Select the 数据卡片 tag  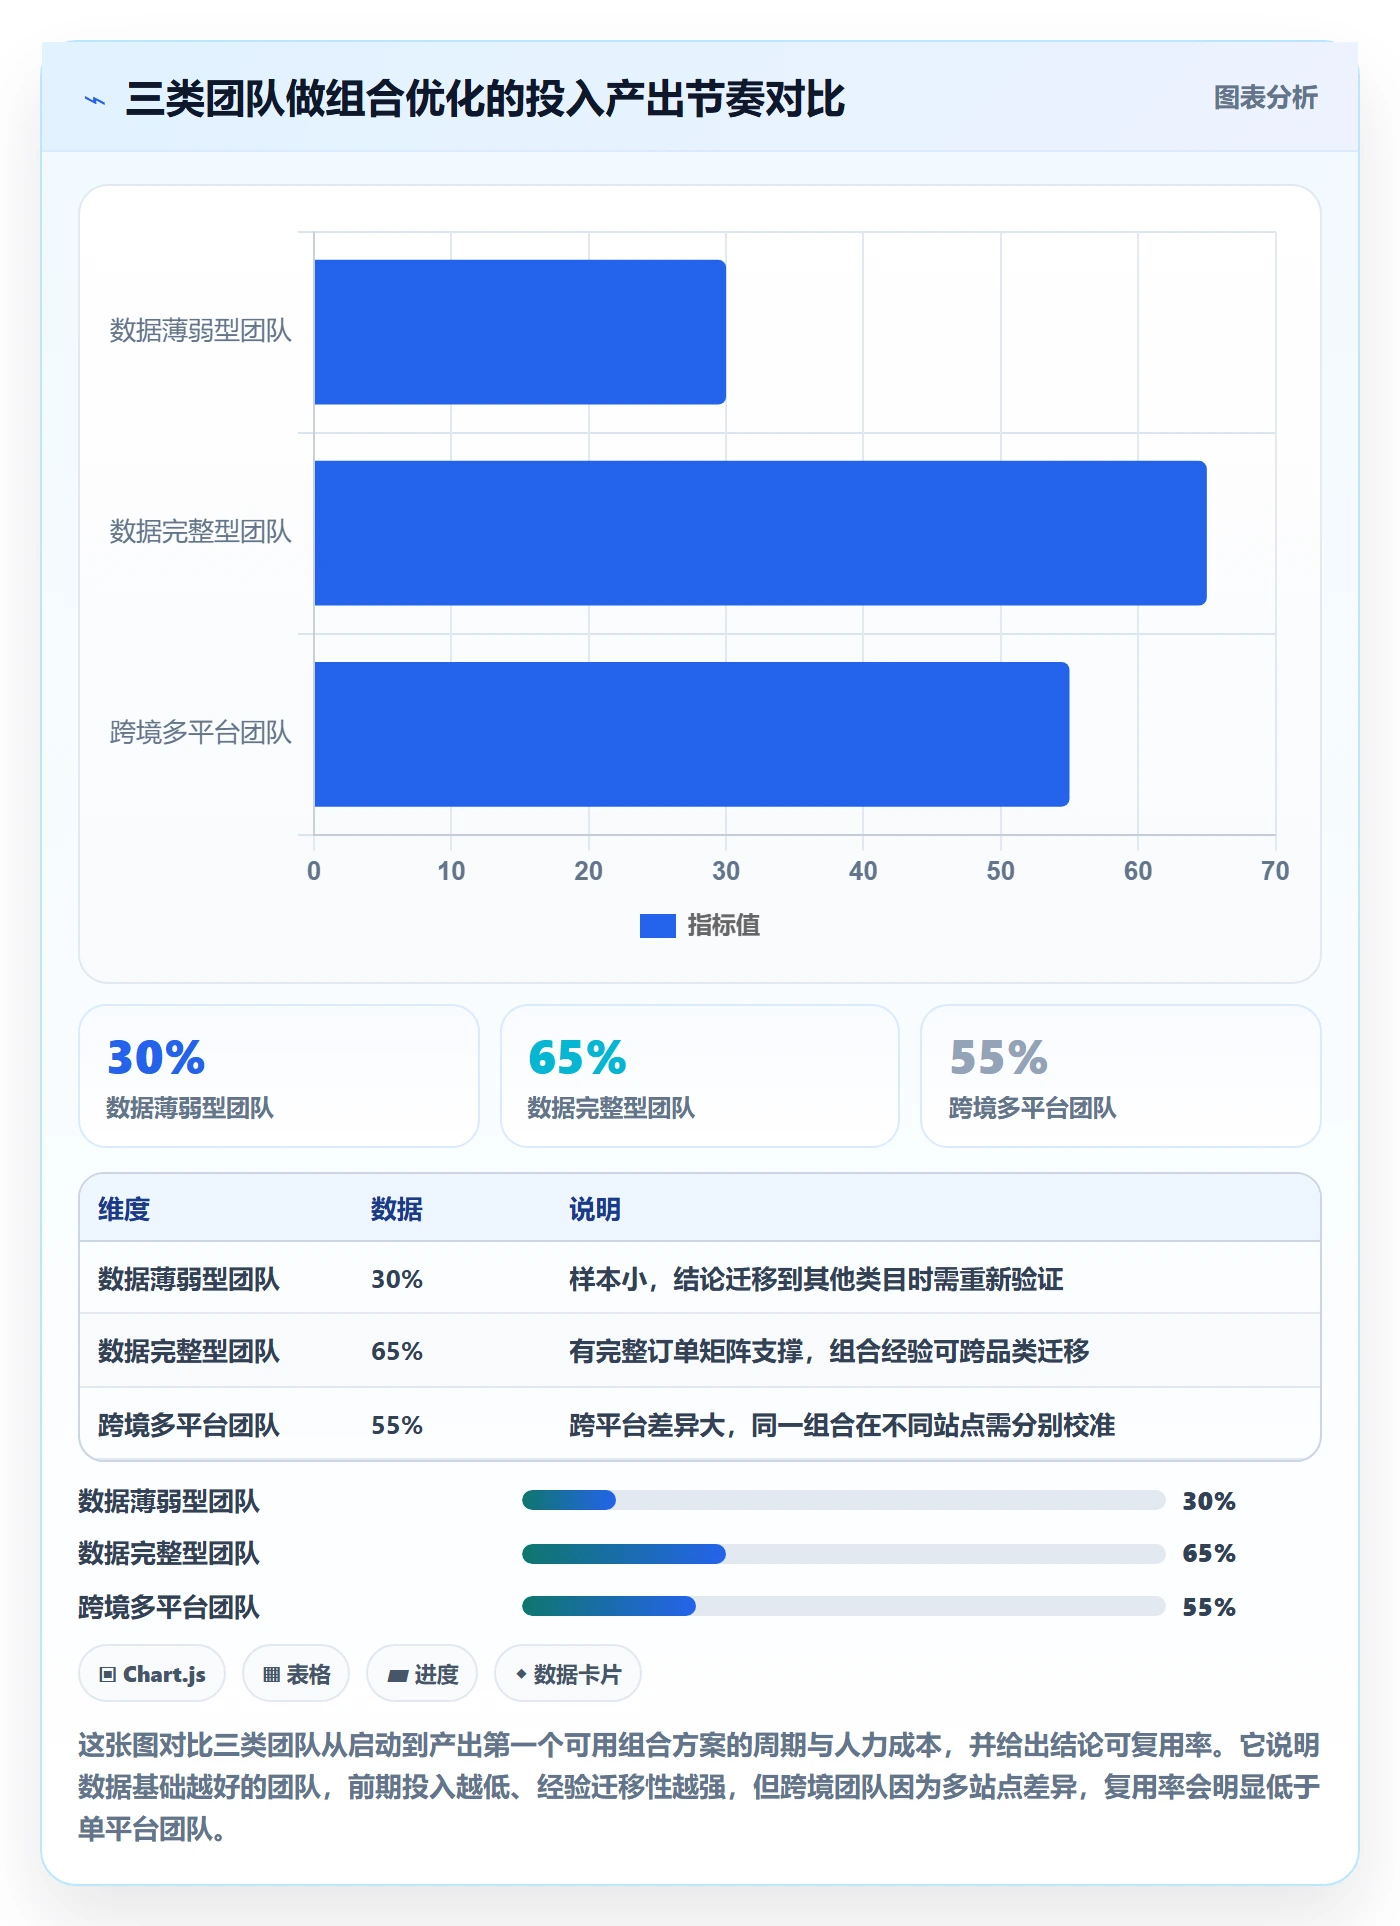click(x=568, y=1674)
